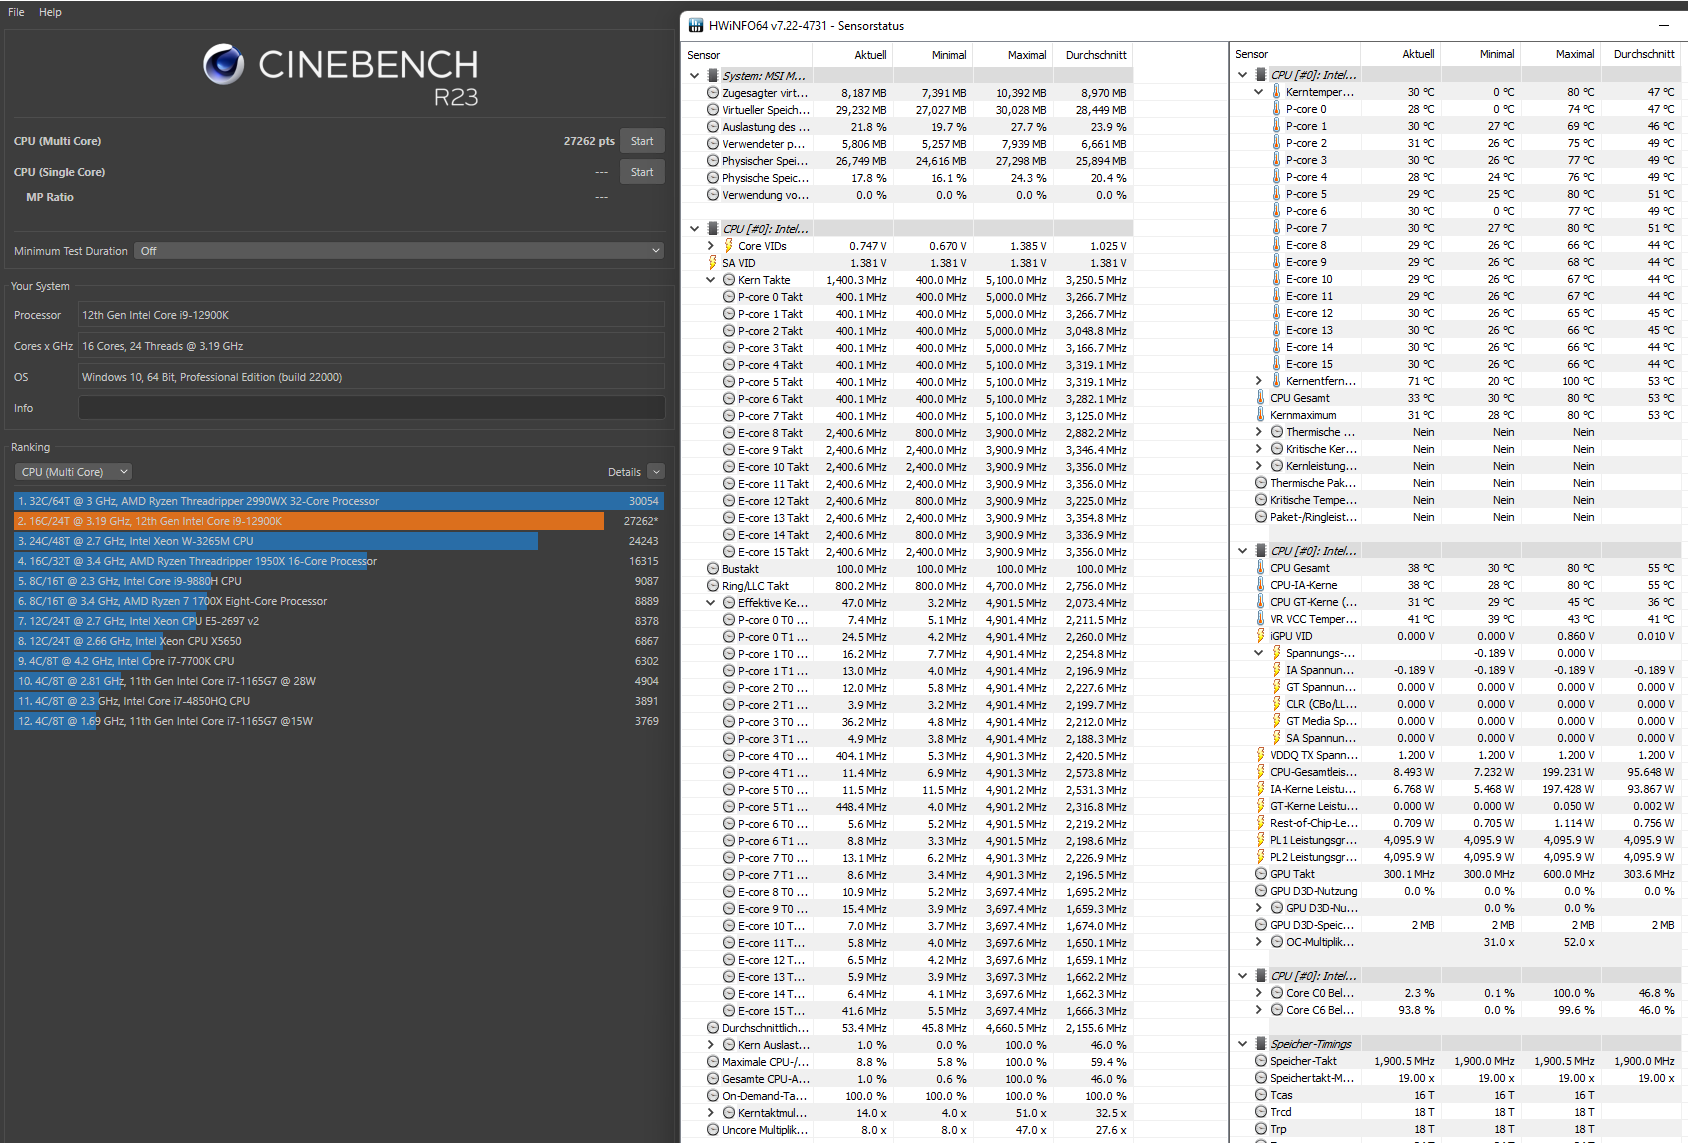1688x1143 pixels.
Task: Click the lightning icon beside PL1 Leistungsgr...
Action: click(1261, 840)
